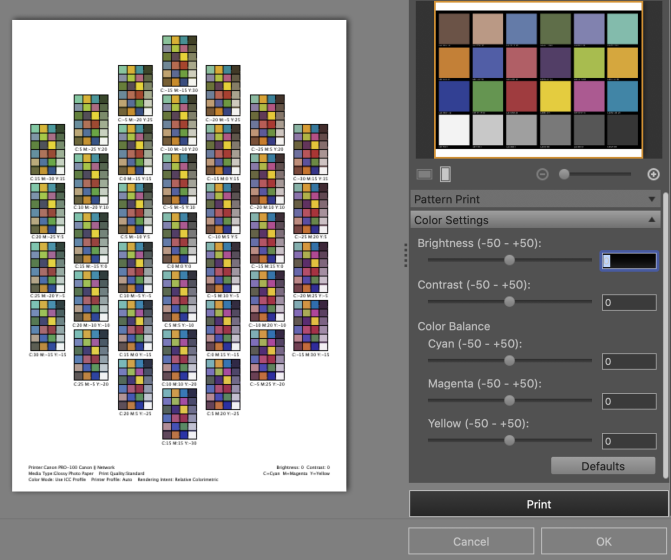Click the Cancel button
The width and height of the screenshot is (671, 560).
[471, 542]
